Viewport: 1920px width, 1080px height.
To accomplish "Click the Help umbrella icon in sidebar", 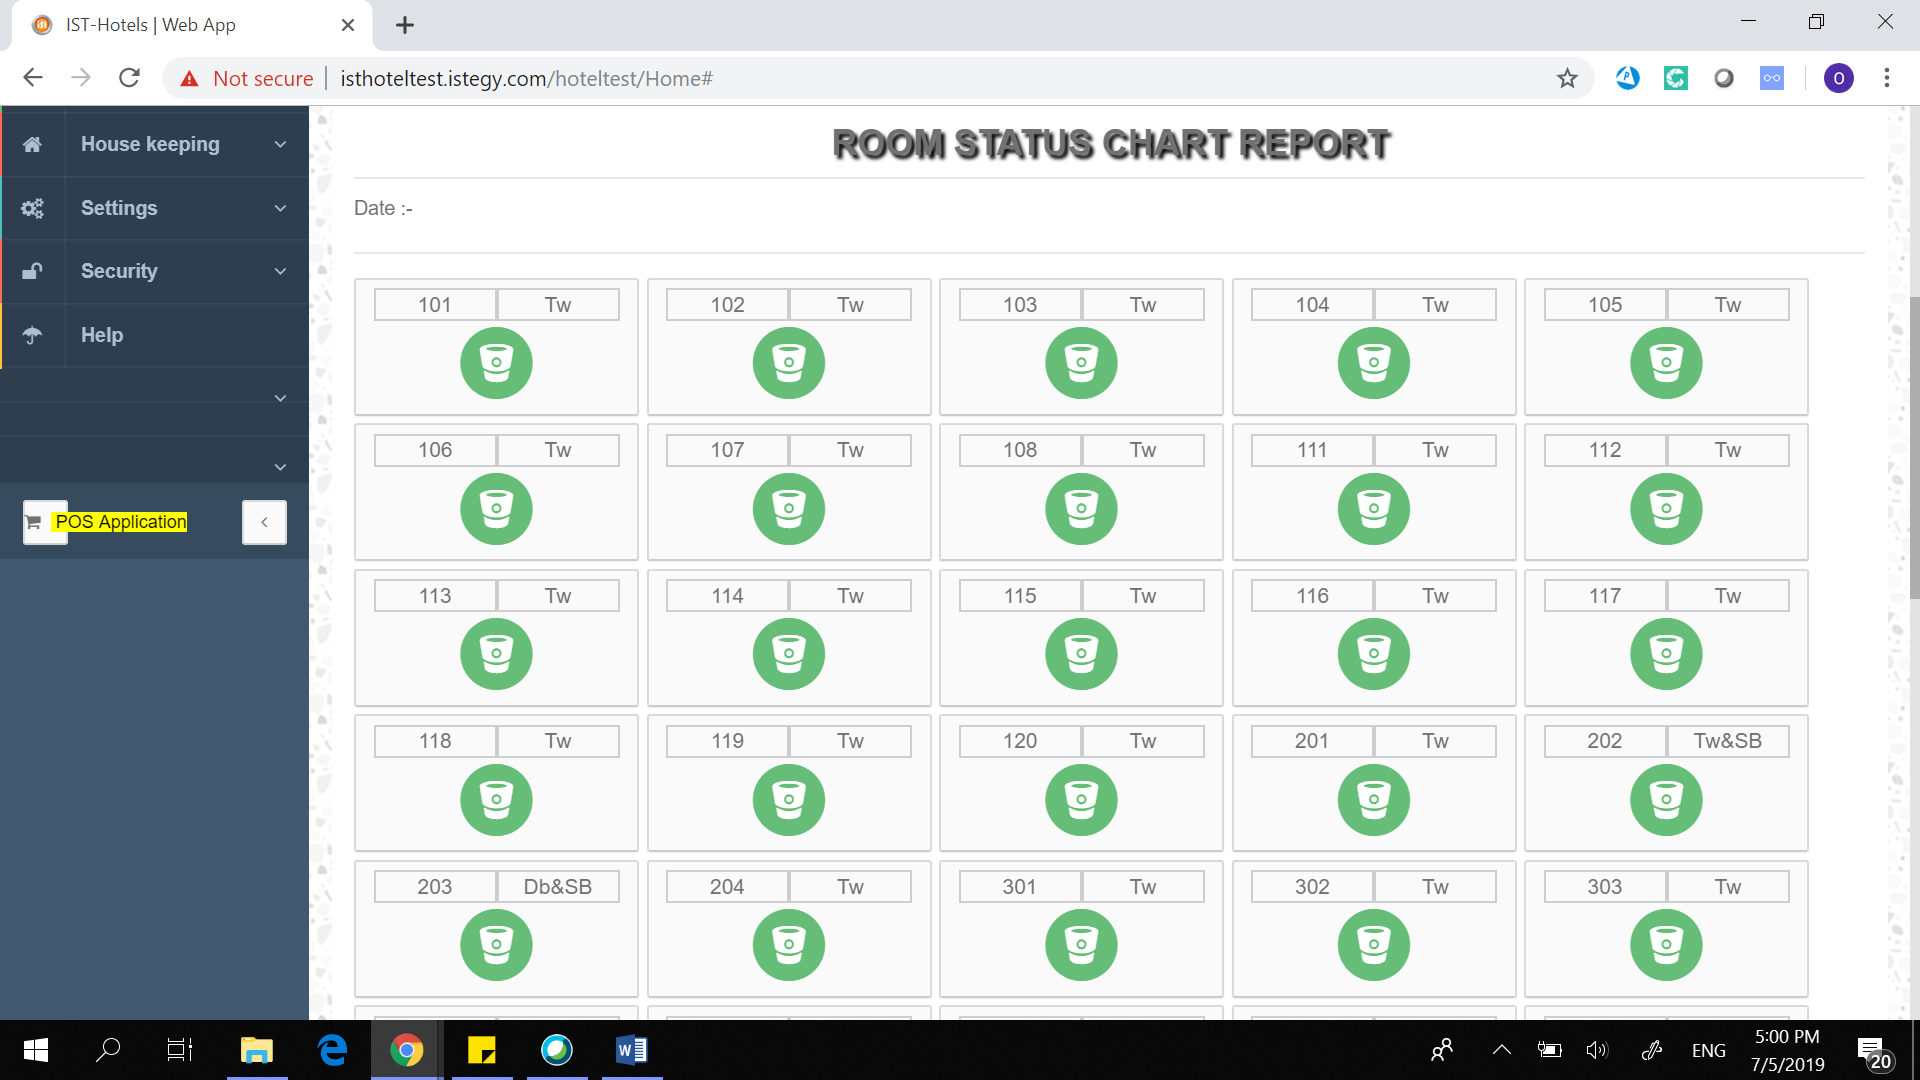I will click(x=32, y=335).
